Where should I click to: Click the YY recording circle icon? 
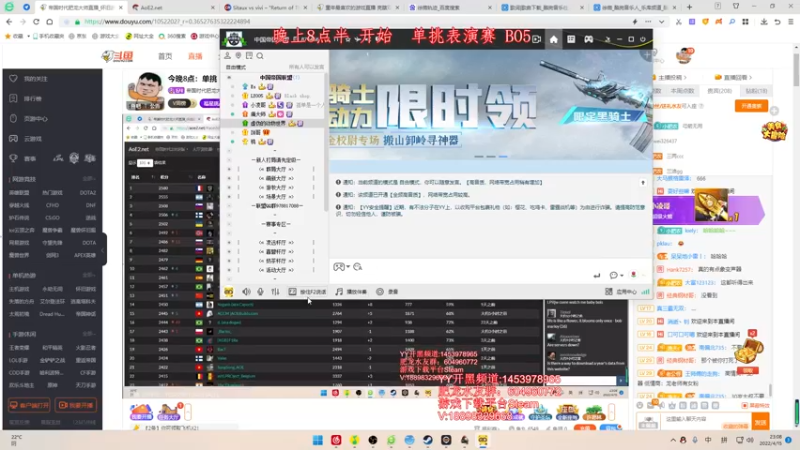click(x=380, y=291)
